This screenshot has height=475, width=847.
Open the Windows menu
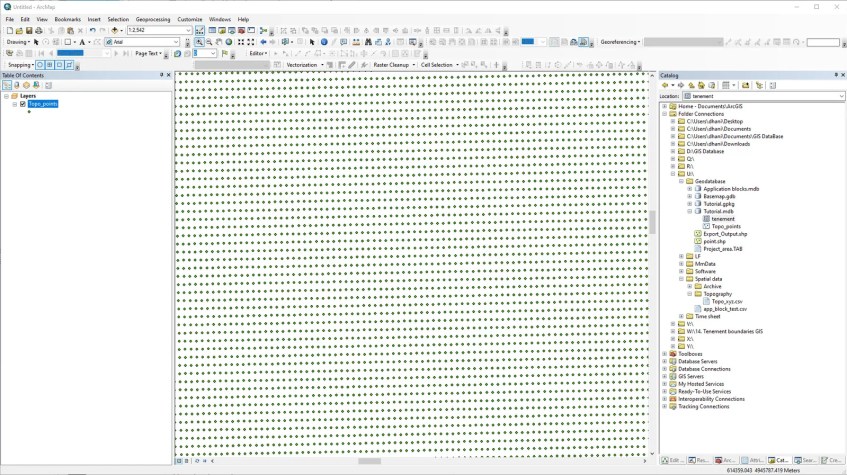click(220, 19)
